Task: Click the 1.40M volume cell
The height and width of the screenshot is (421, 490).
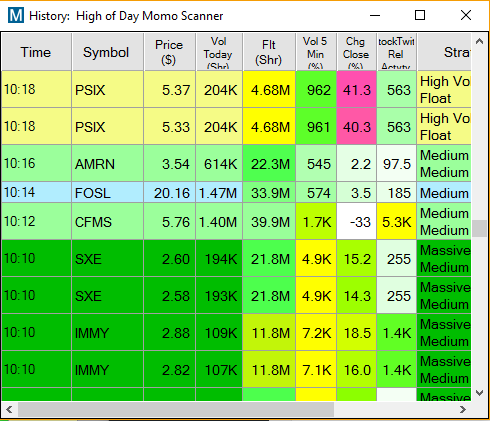Action: pos(219,222)
